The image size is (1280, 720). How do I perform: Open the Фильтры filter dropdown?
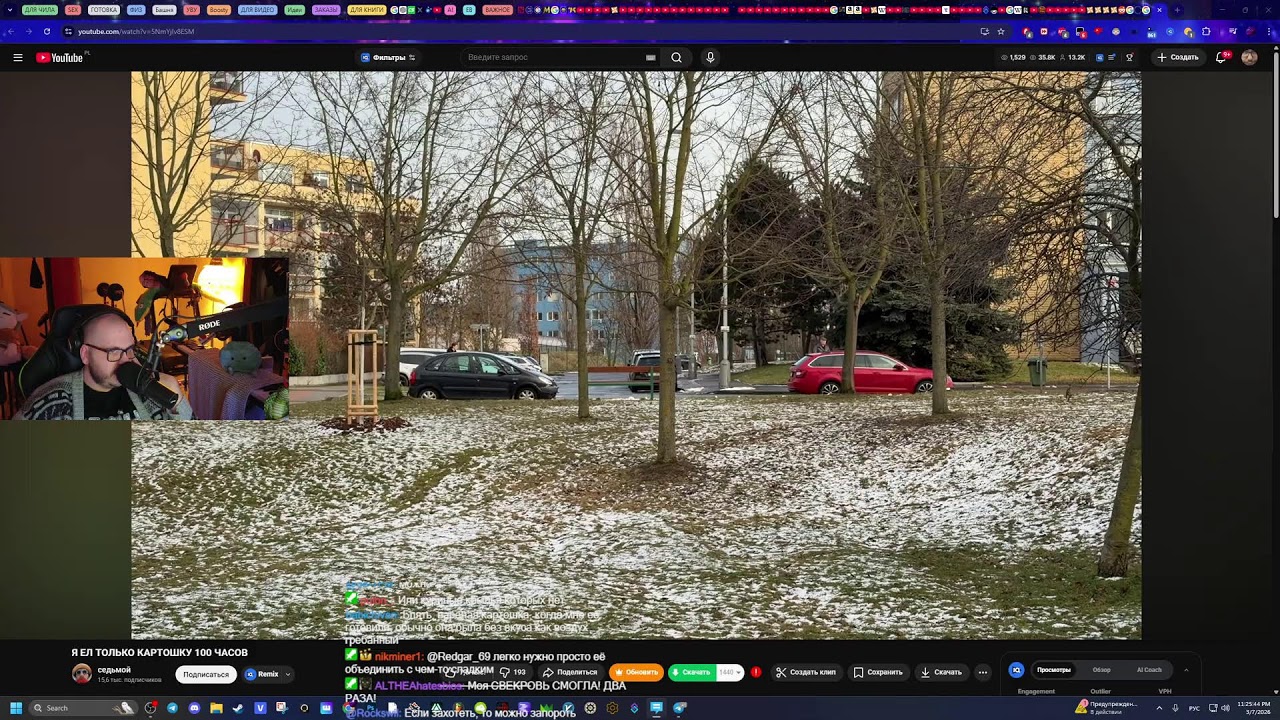(388, 57)
